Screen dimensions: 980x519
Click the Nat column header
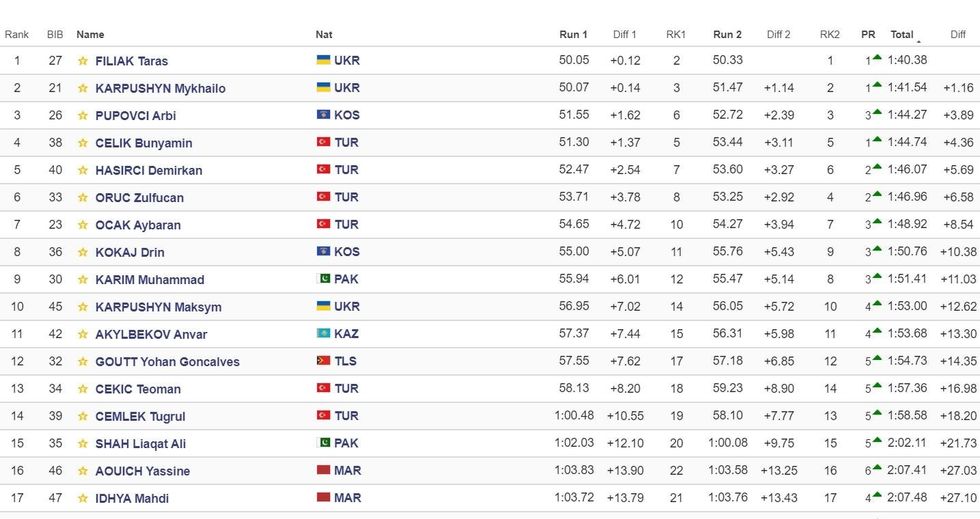(x=324, y=34)
